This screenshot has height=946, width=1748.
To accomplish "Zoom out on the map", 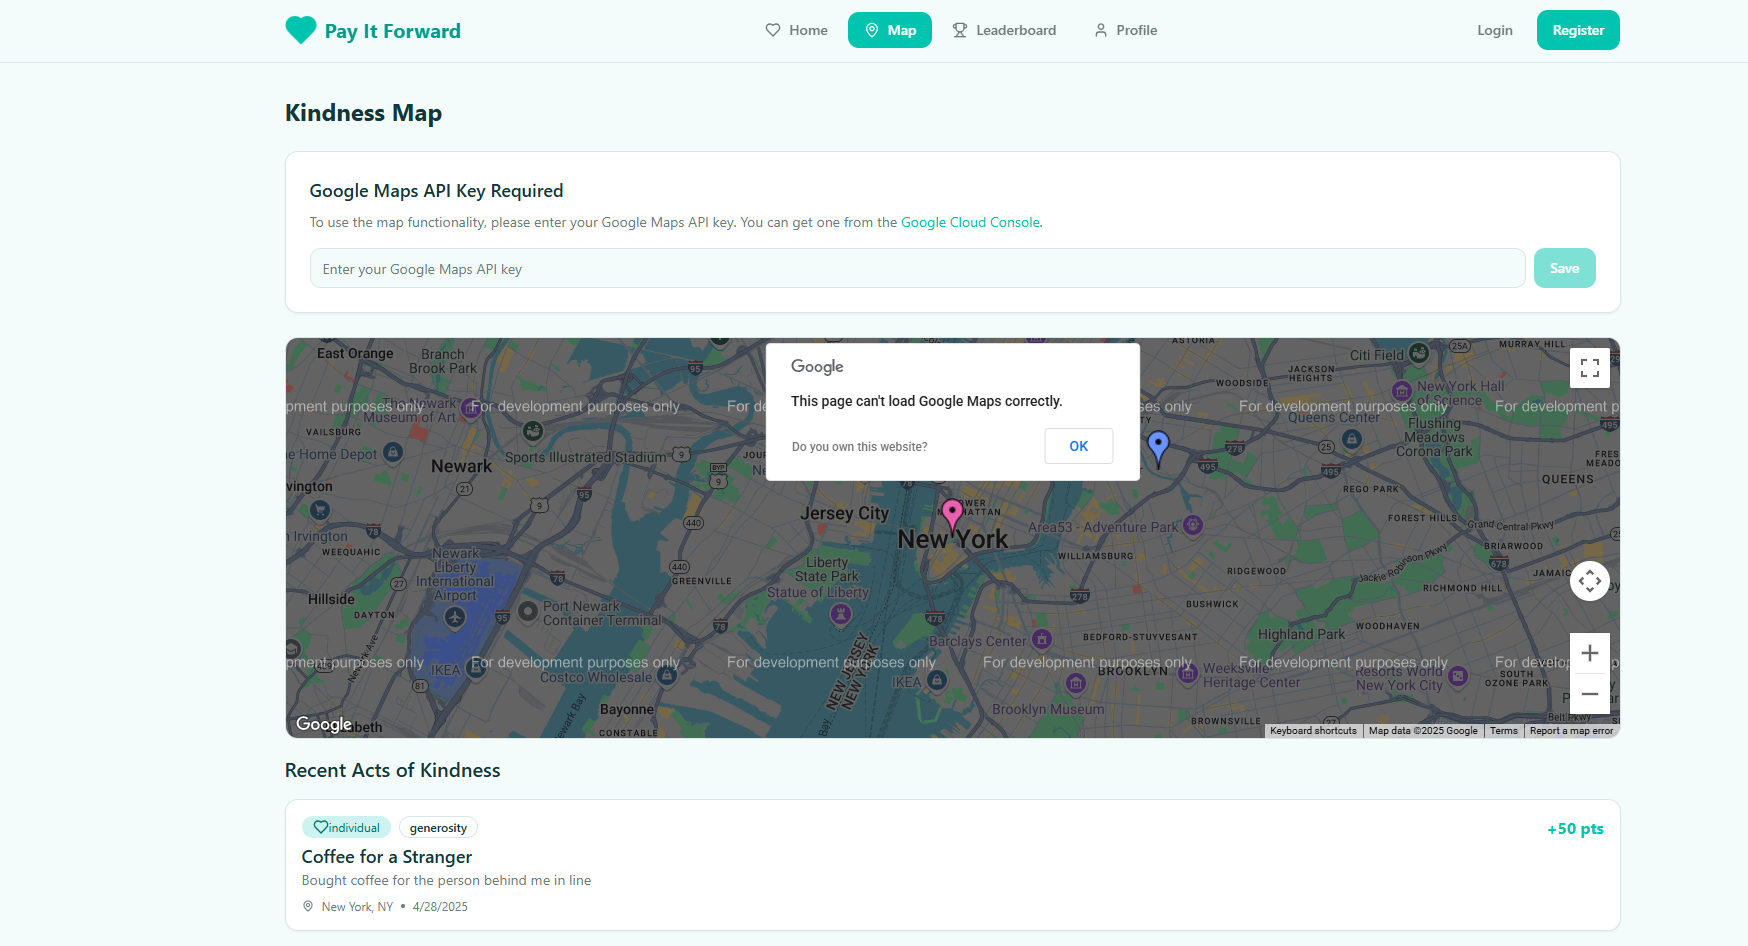I will [1590, 694].
